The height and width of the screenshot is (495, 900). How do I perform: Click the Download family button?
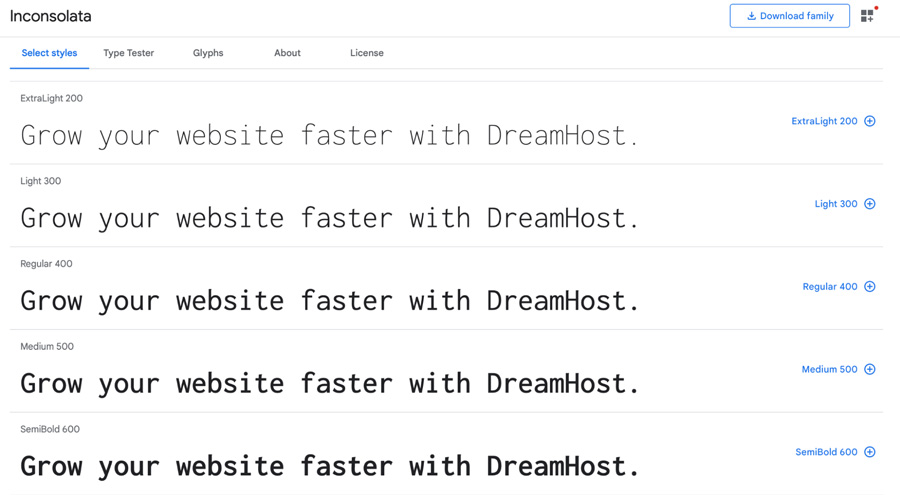tap(789, 16)
